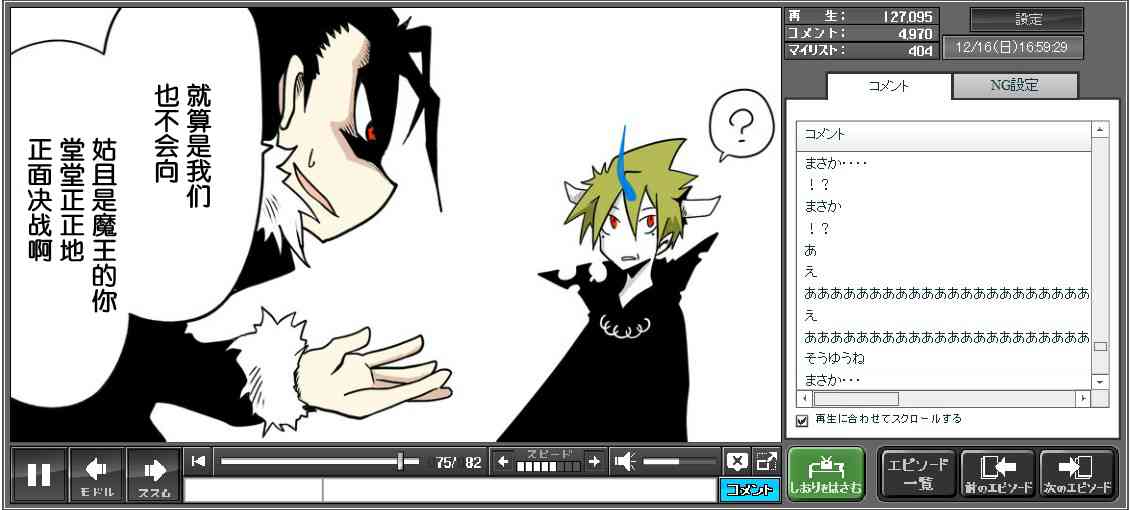This screenshot has height=510, width=1131.
Task: Hide comments with the X bubble icon
Action: tap(737, 461)
